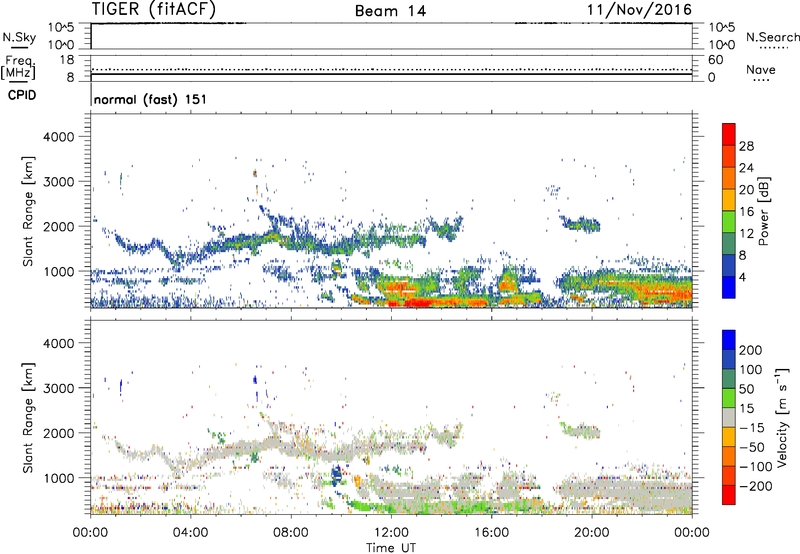Screen dimensions: 800x554
Task: Select the 60 tick on Nave axis
Action: [x=715, y=60]
